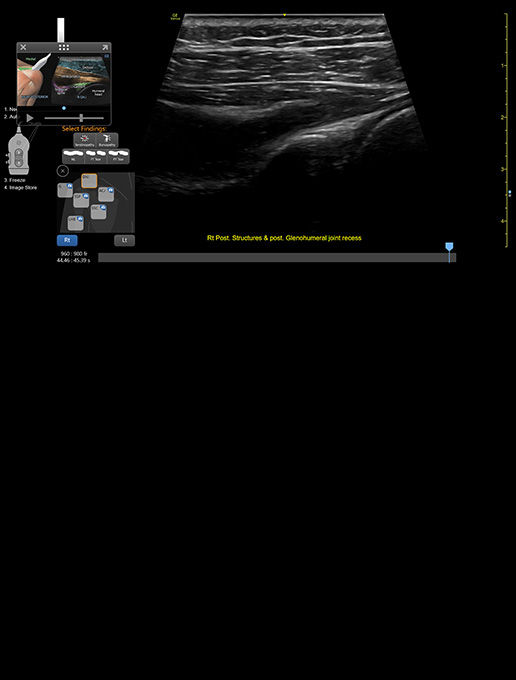The image size is (516, 680).
Task: Close the anatomy reference popup
Action: point(23,47)
